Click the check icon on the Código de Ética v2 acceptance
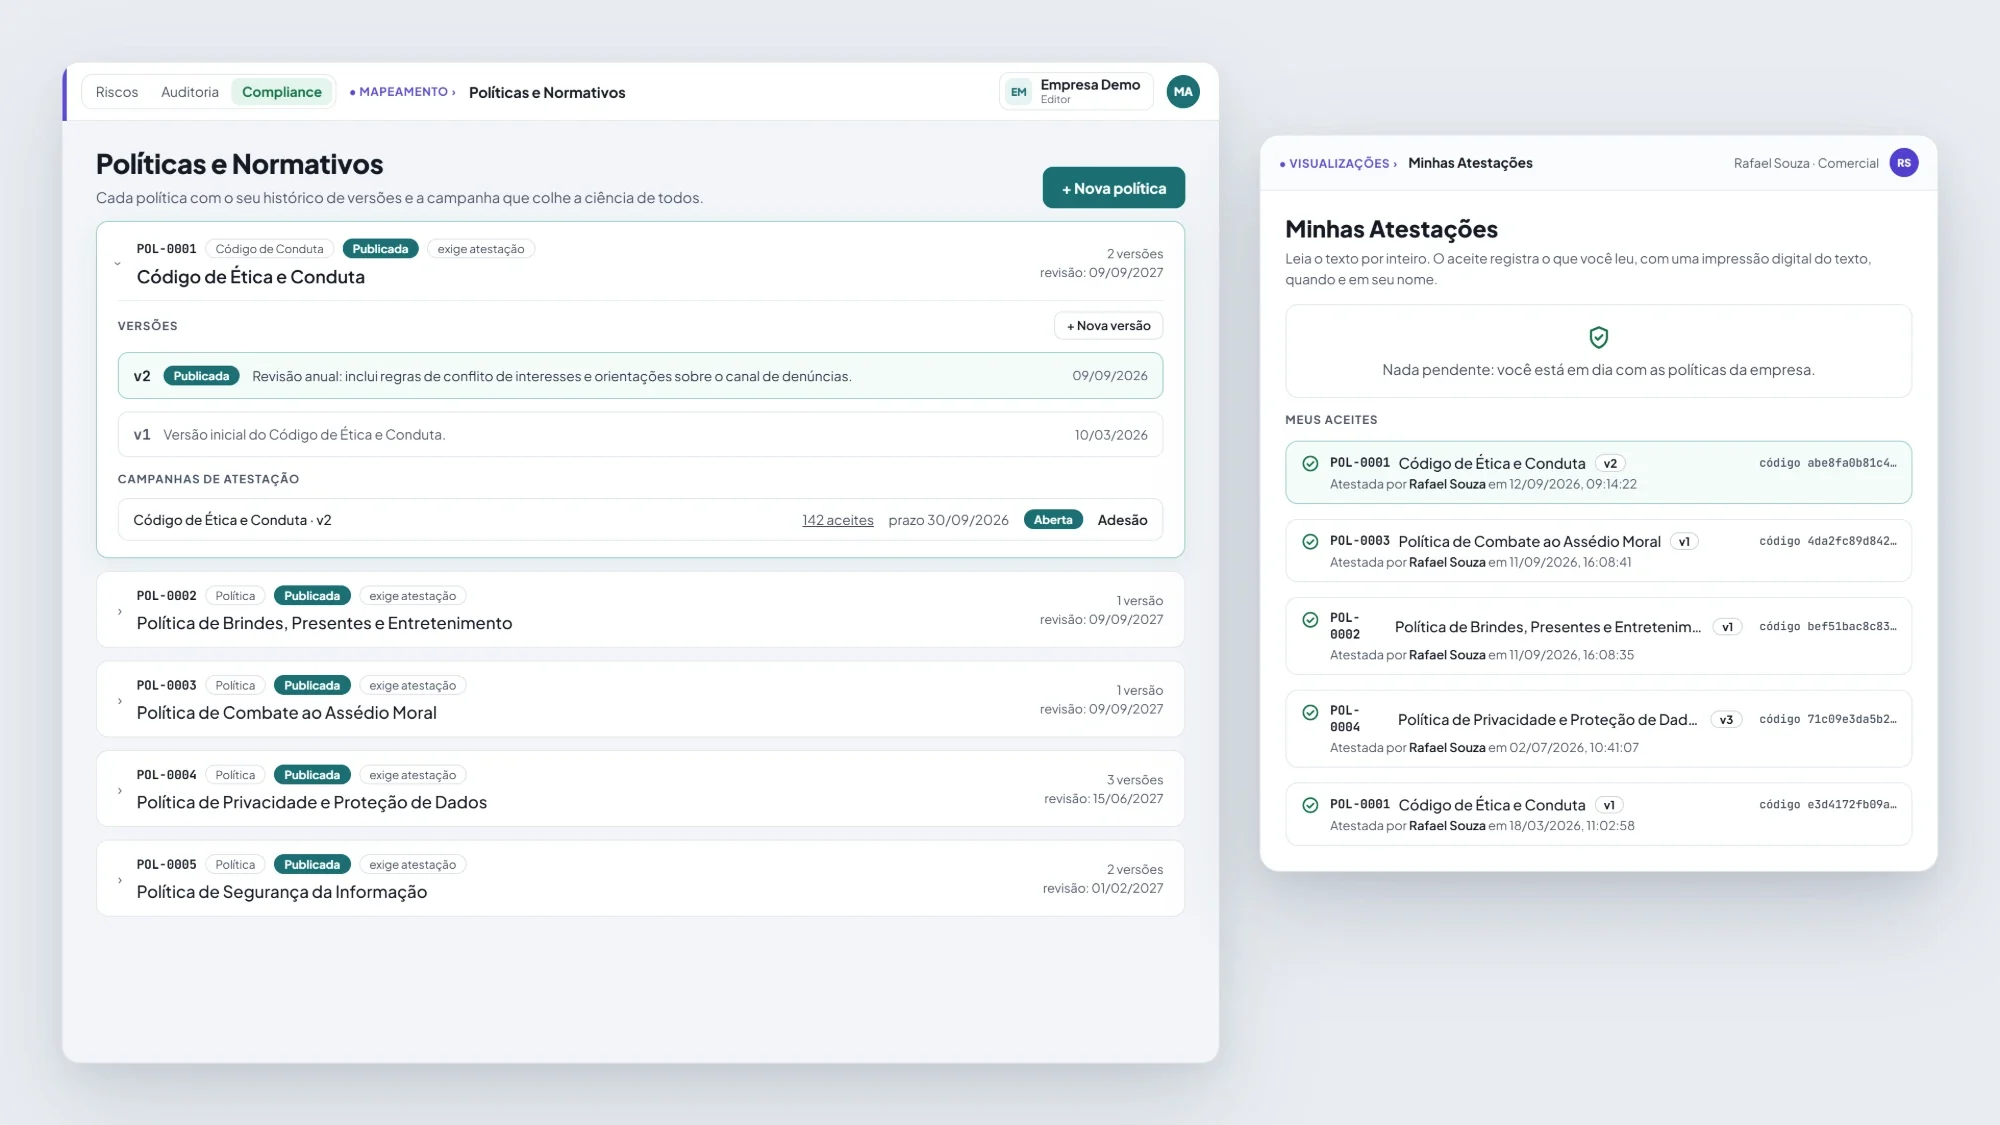Viewport: 2000px width, 1125px height. point(1310,464)
